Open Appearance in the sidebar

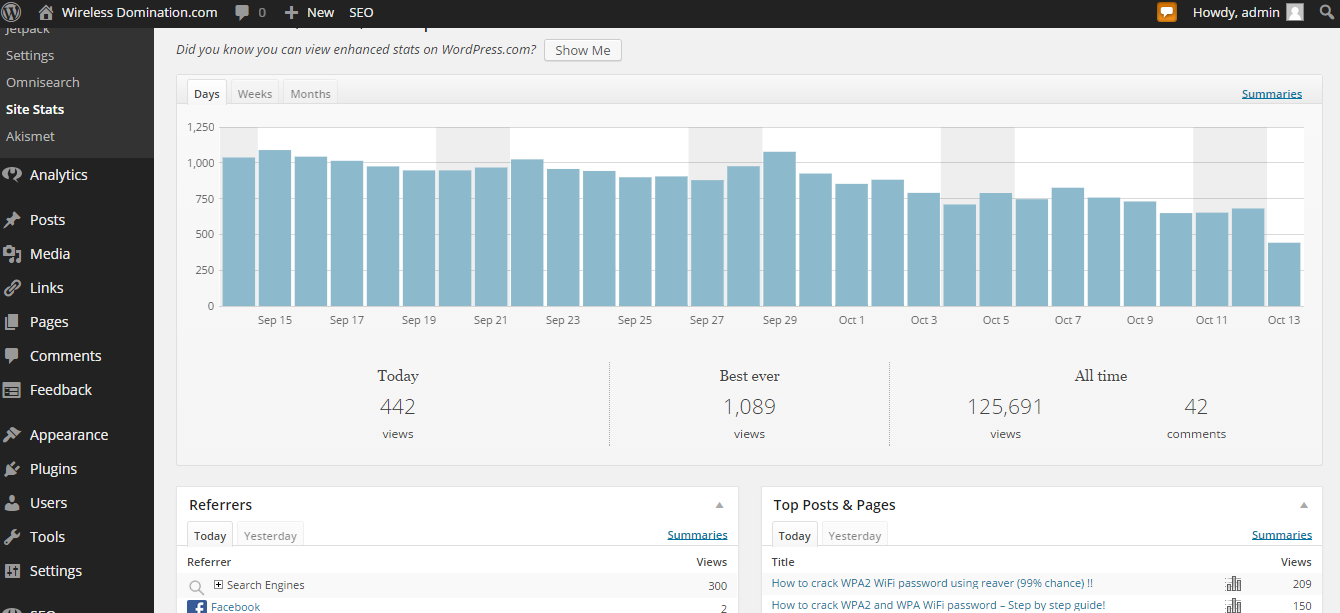(x=69, y=435)
